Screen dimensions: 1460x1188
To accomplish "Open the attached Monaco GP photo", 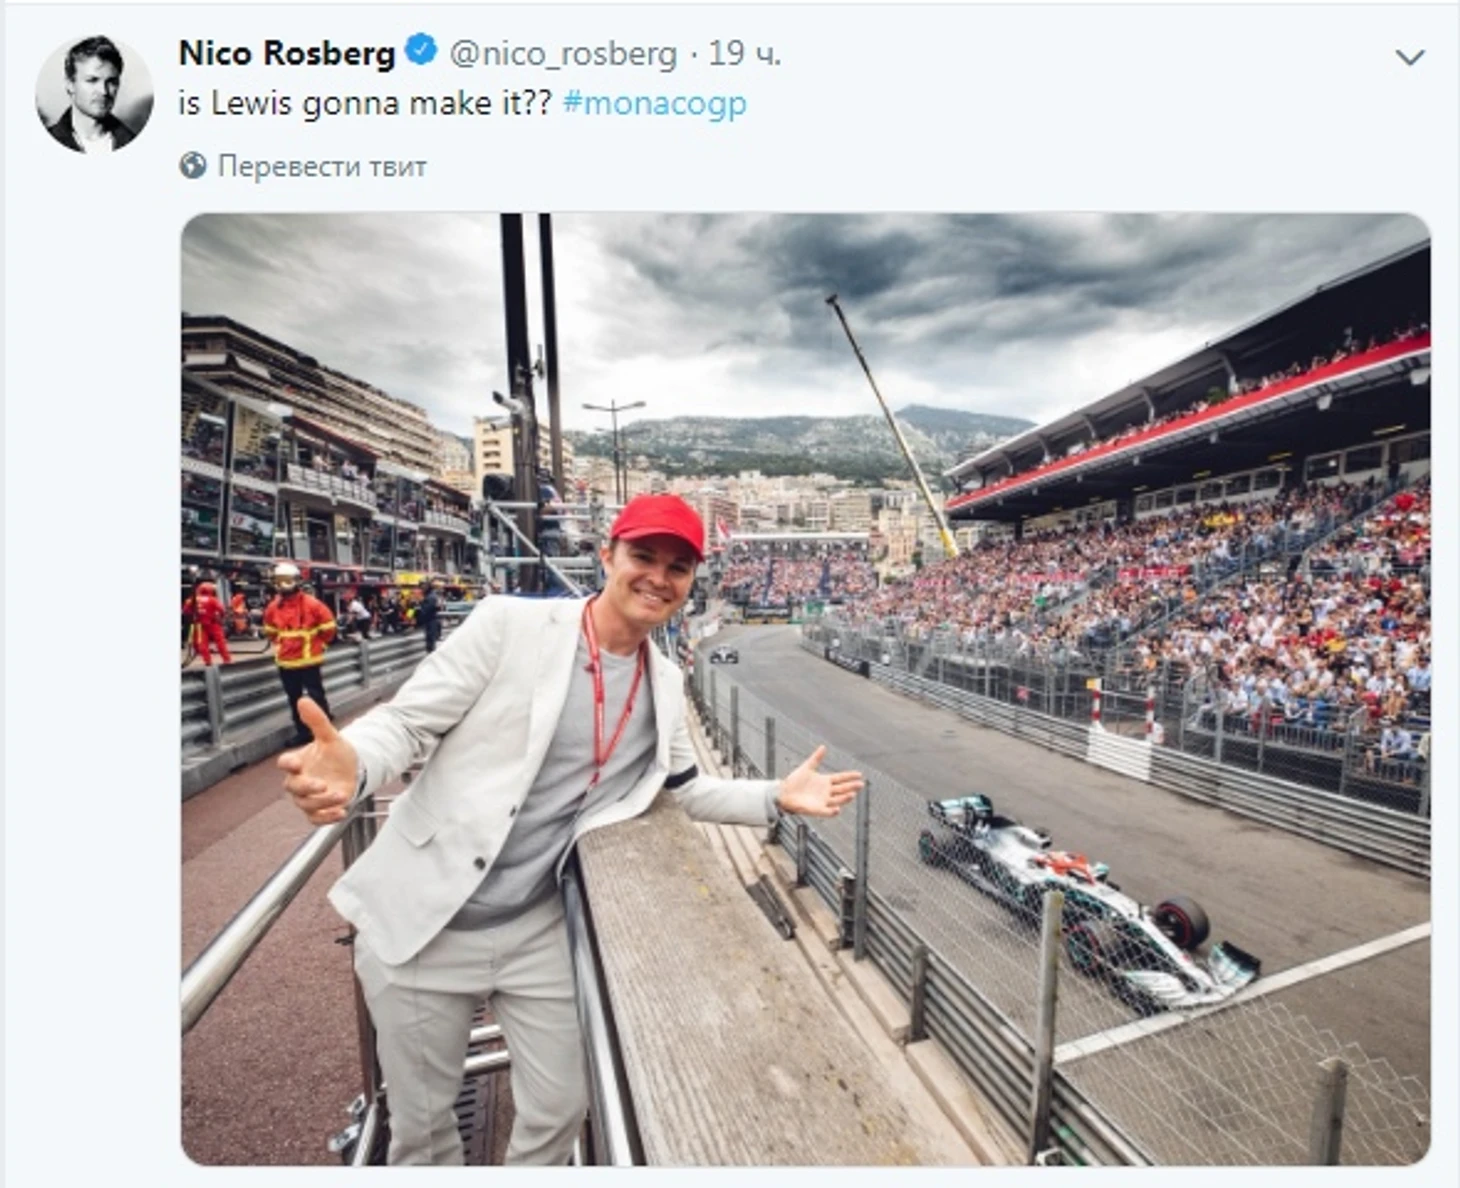I will tap(805, 689).
